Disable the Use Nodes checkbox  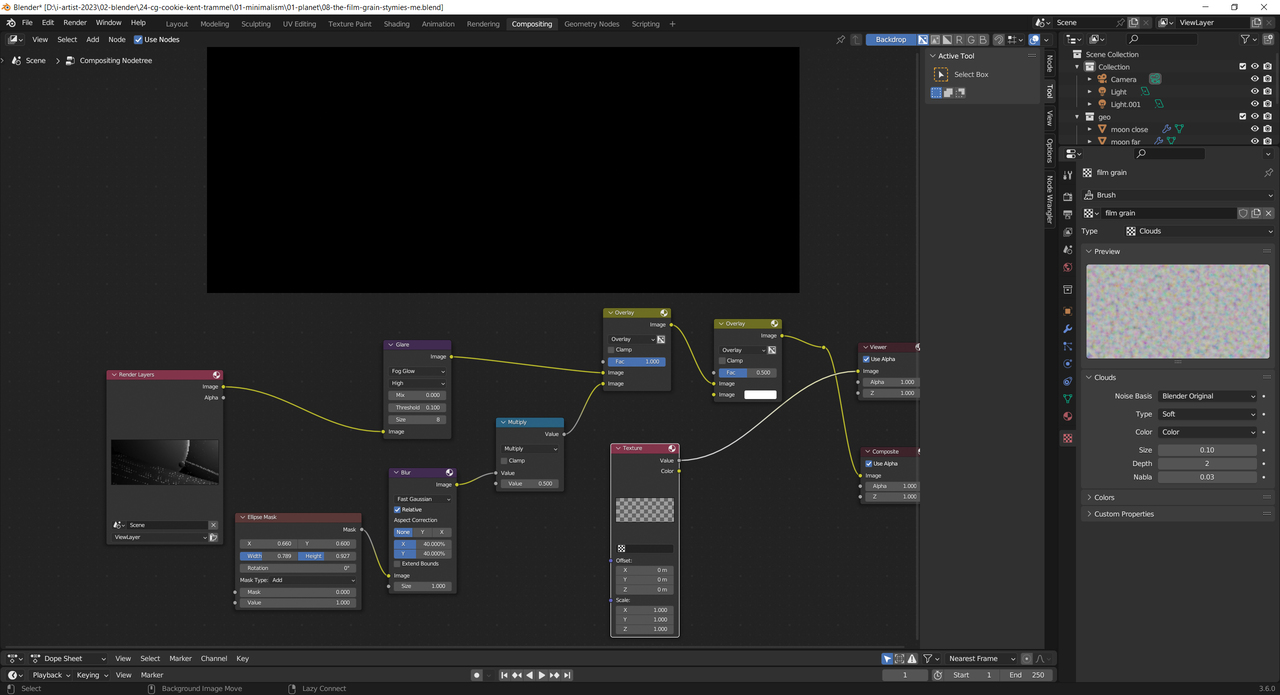[x=138, y=40]
